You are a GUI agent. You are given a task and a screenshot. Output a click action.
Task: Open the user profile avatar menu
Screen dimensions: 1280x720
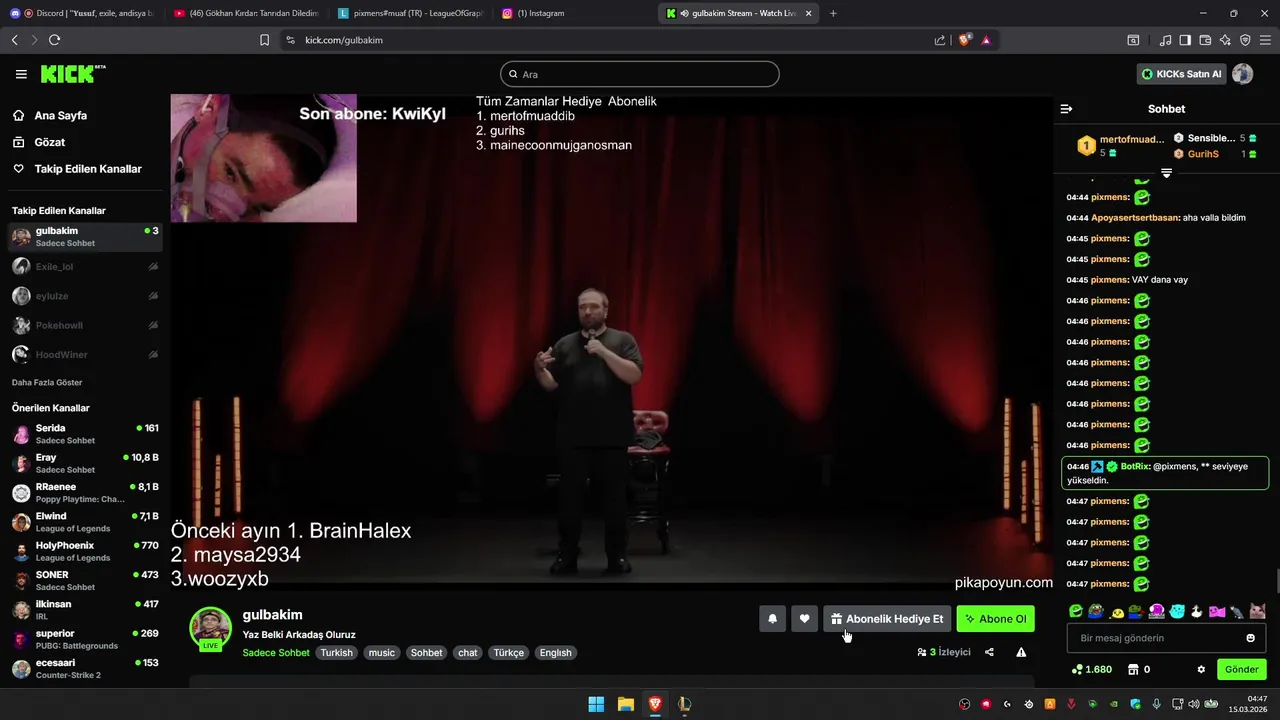point(1243,74)
